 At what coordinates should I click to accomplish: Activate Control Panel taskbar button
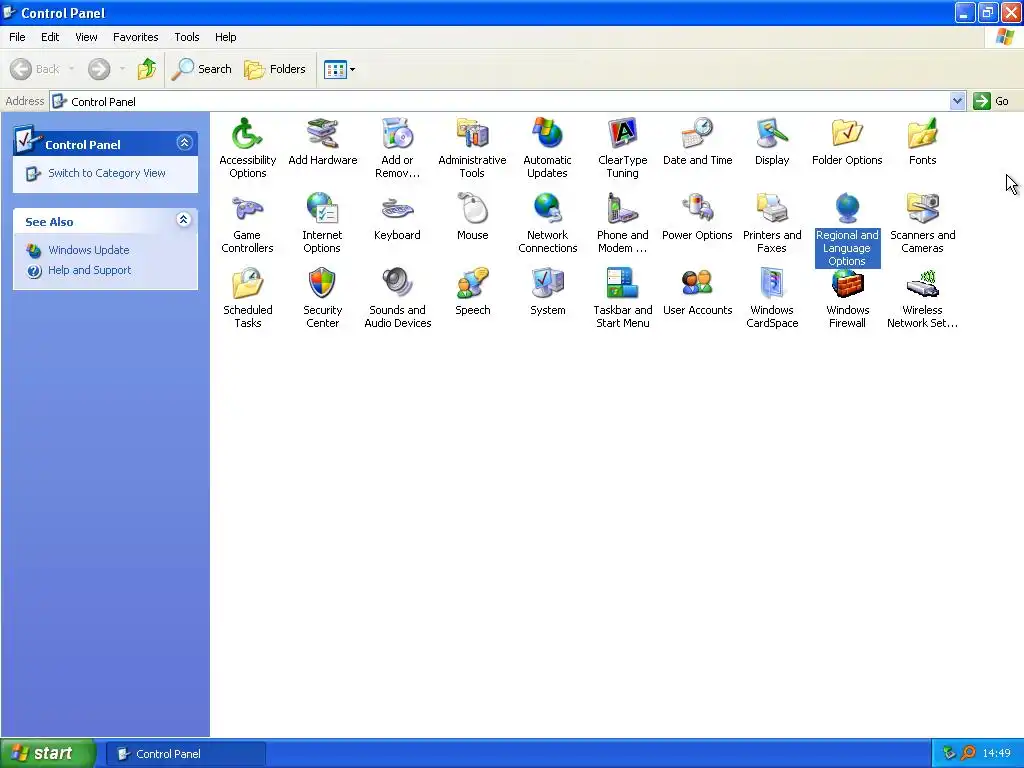point(186,754)
